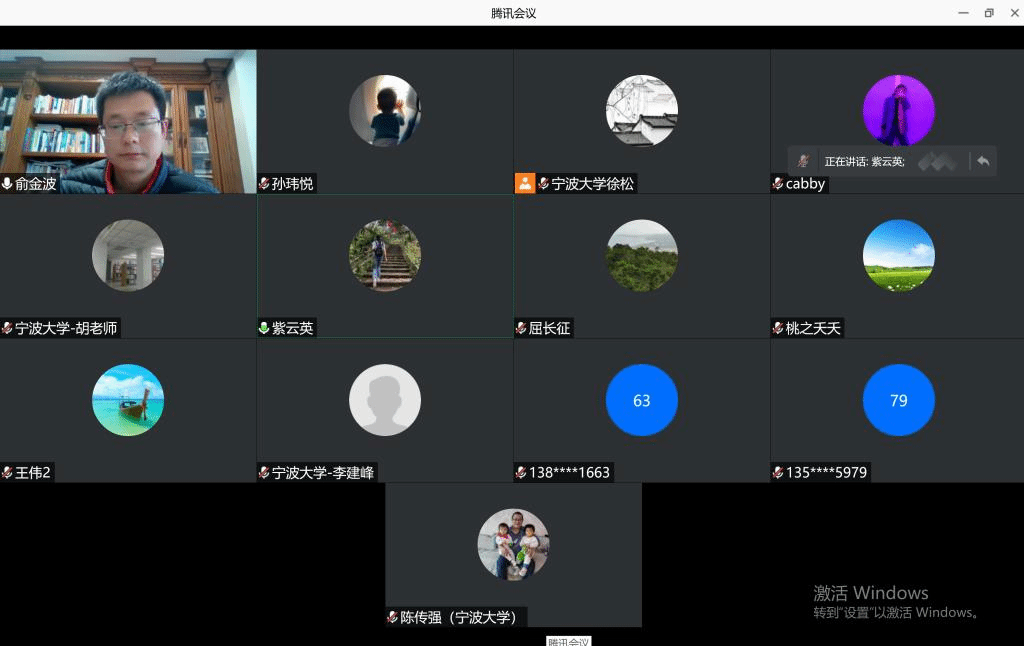The width and height of the screenshot is (1024, 646).
Task: Click the name label 宁波大学-李建峰
Action: [x=323, y=472]
